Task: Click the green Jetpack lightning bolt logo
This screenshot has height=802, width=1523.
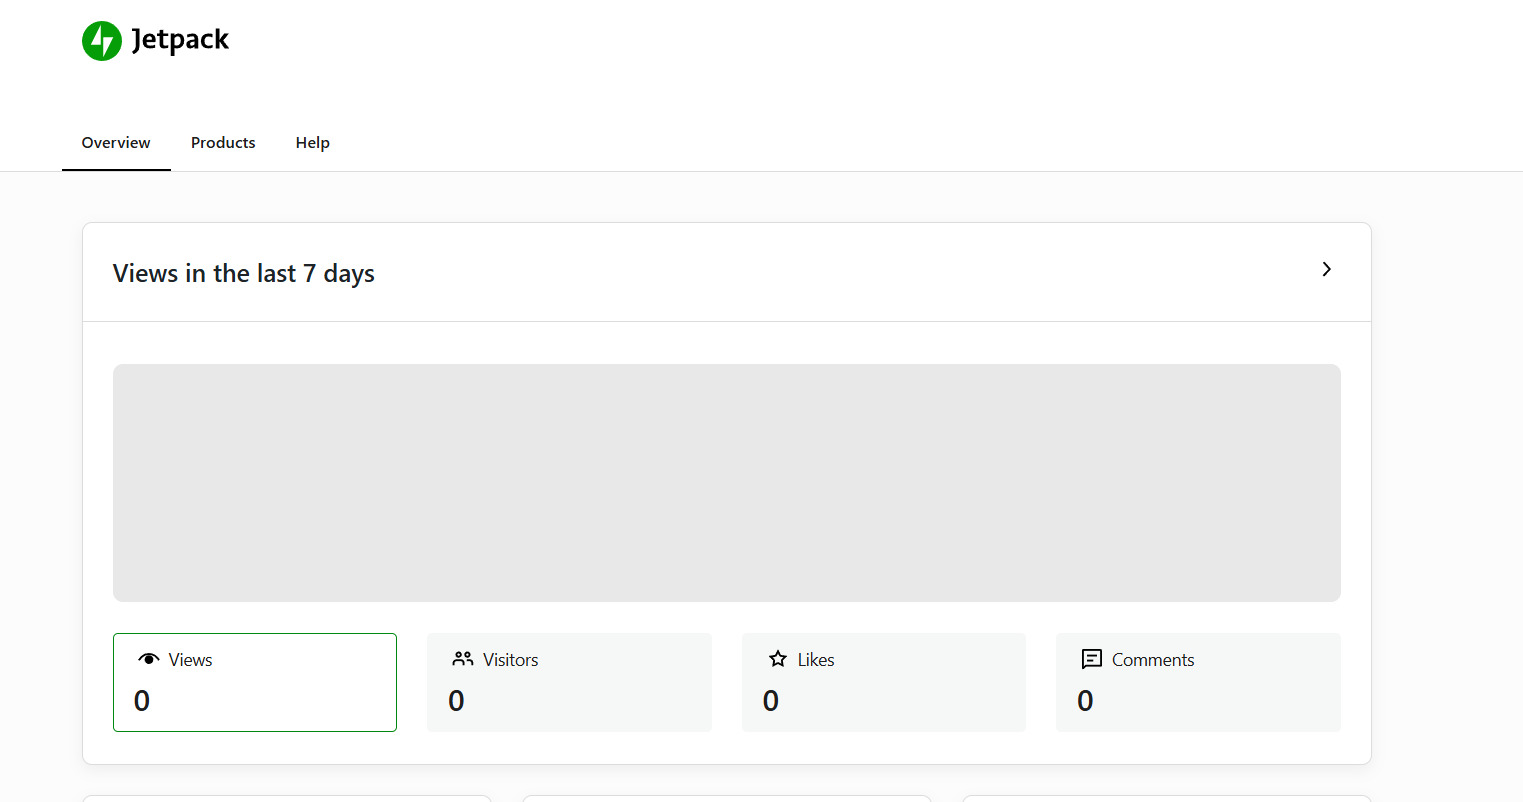Action: (101, 41)
